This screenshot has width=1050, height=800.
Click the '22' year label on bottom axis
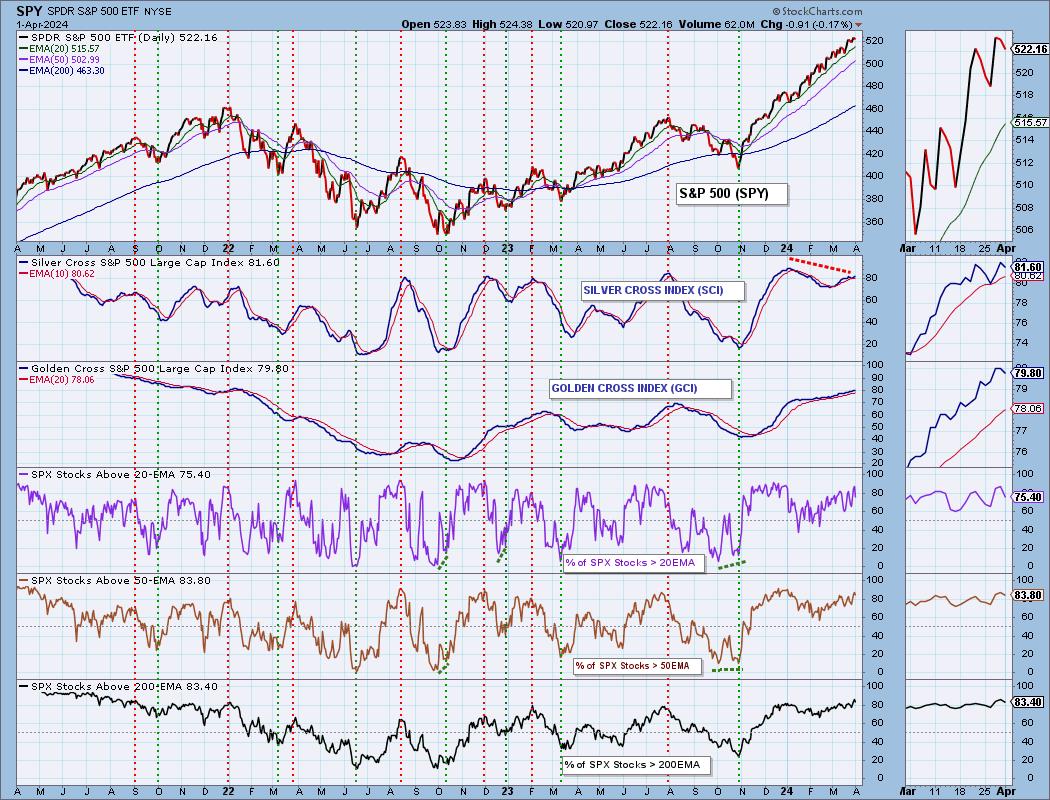[x=228, y=791]
